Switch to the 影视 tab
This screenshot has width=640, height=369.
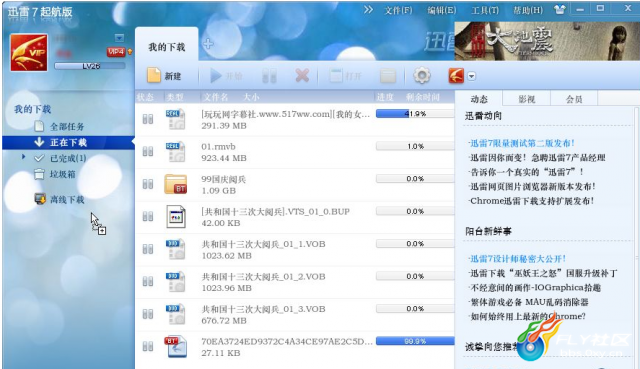(527, 99)
